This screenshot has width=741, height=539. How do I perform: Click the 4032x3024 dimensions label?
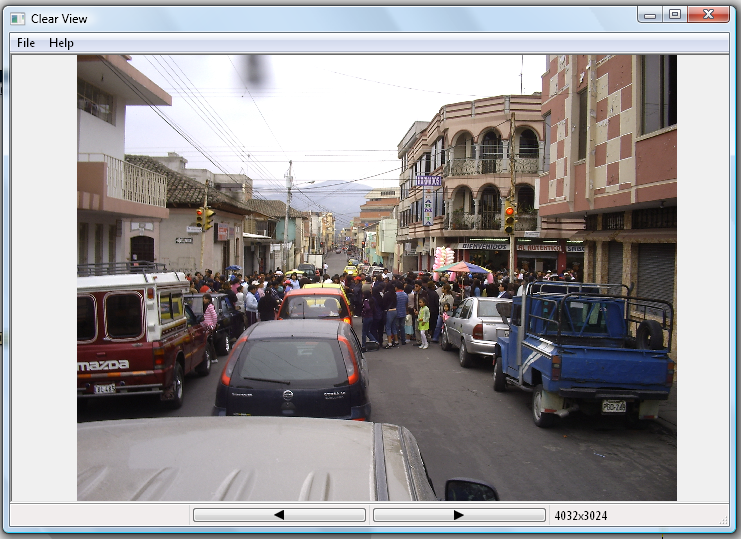581,516
